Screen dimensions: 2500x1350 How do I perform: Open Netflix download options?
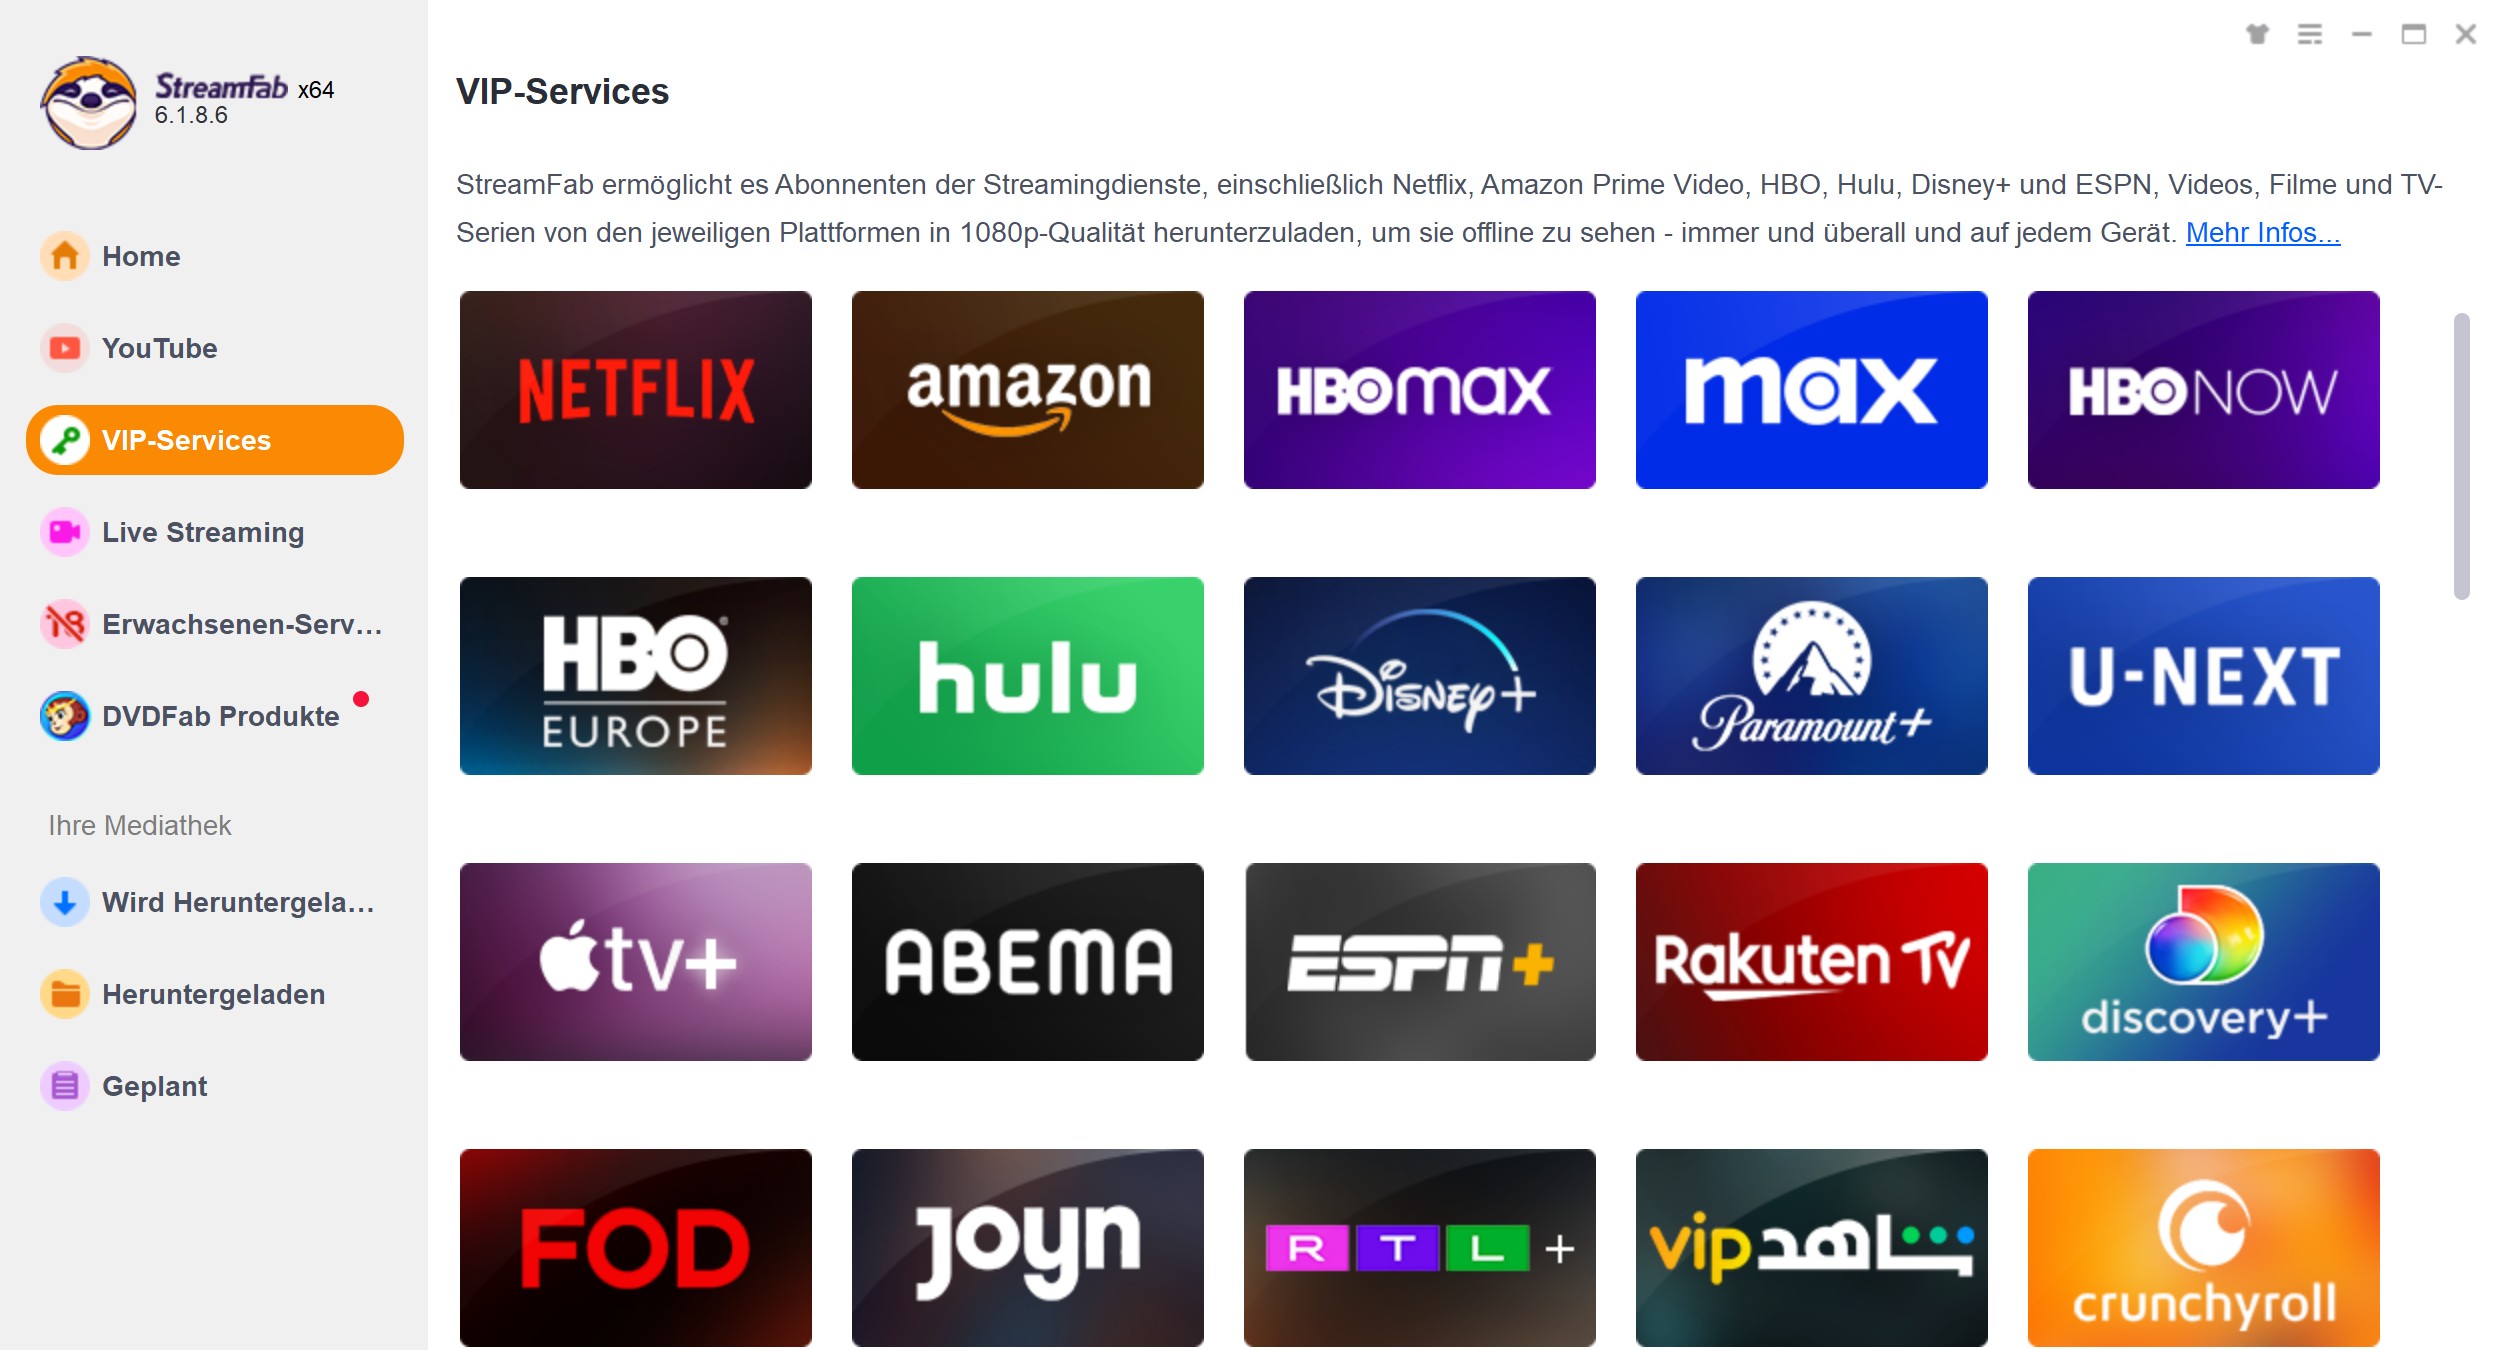tap(637, 389)
